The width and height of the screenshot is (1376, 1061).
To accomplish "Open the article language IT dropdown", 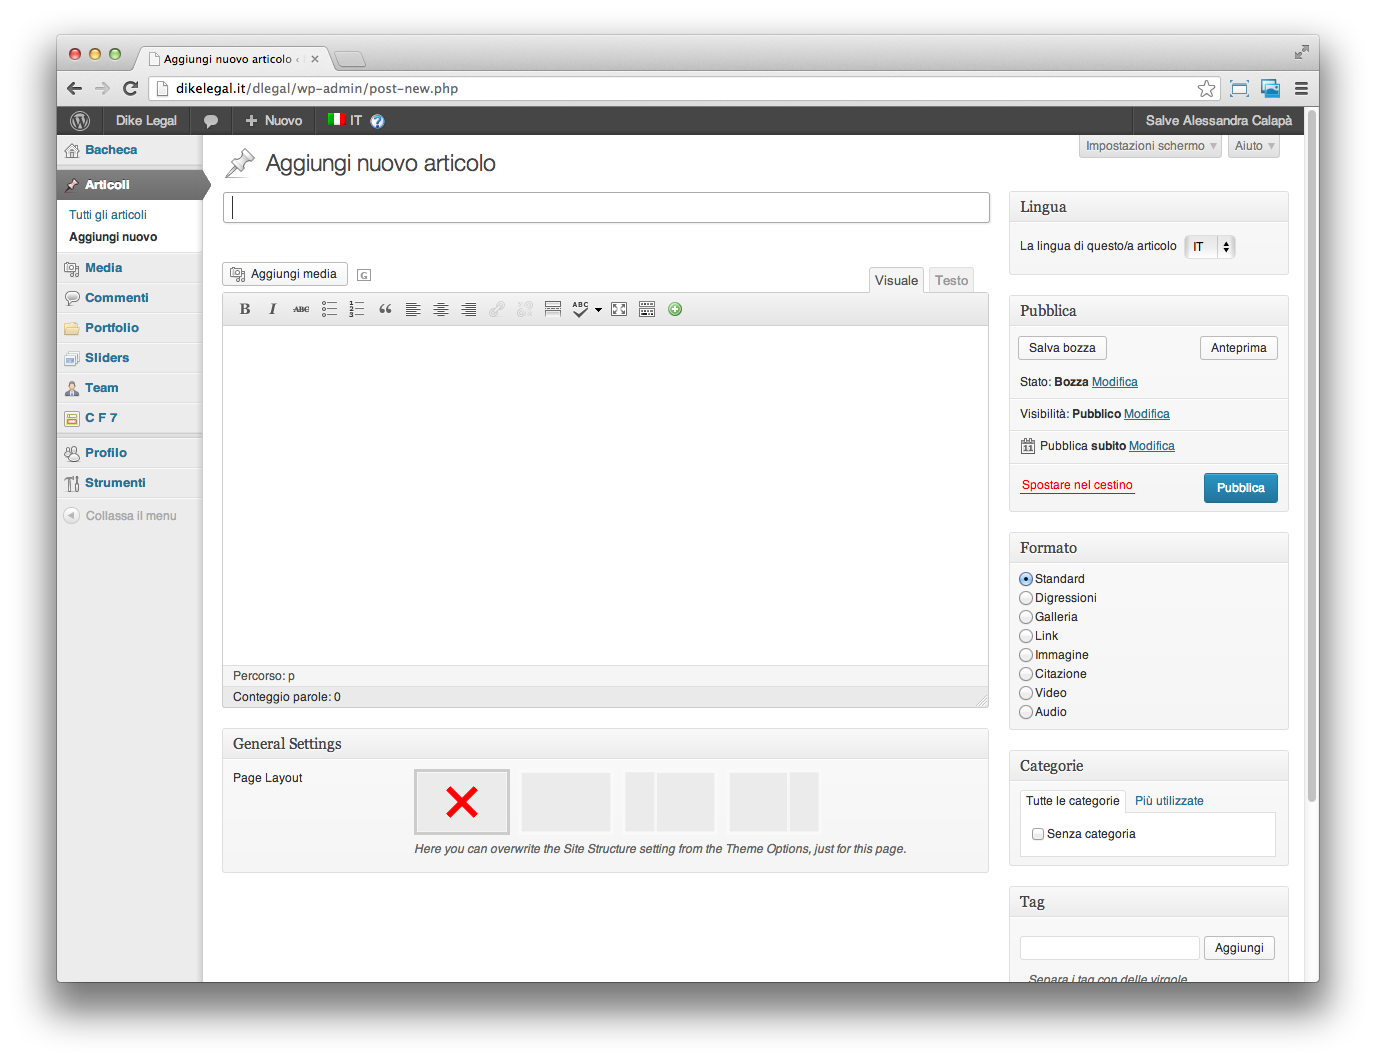I will (1210, 247).
